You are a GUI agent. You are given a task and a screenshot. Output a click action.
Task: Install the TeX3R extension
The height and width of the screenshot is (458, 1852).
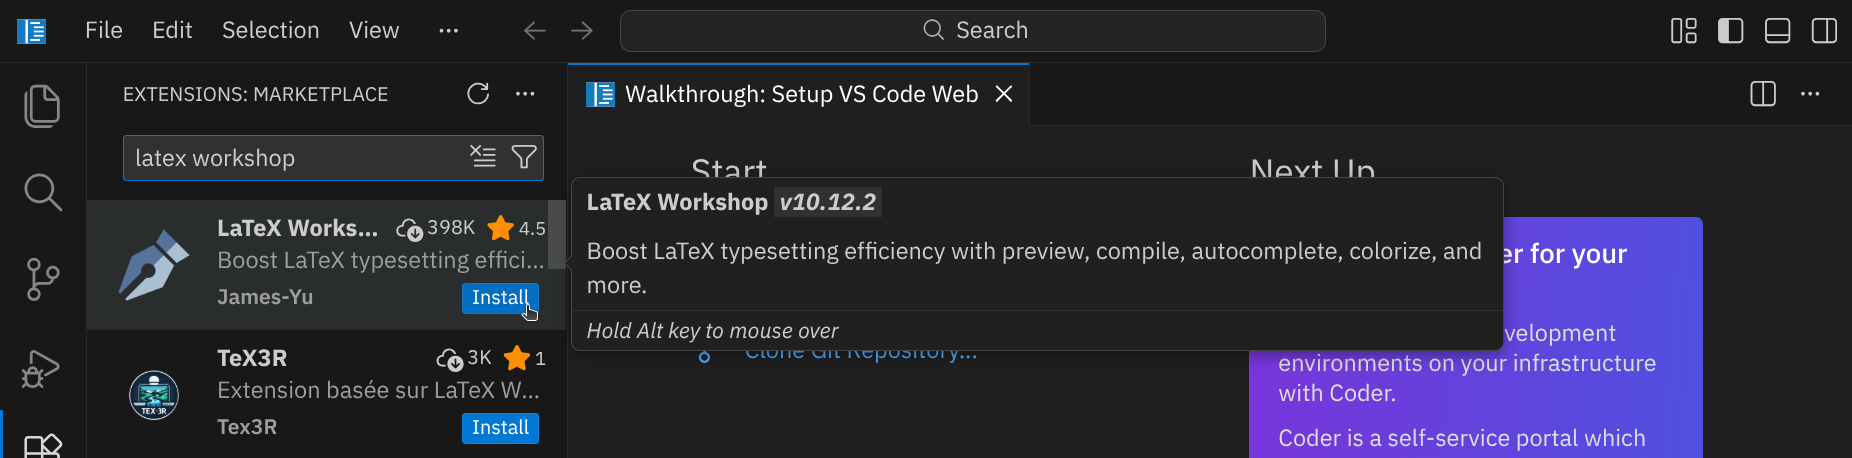click(x=500, y=428)
